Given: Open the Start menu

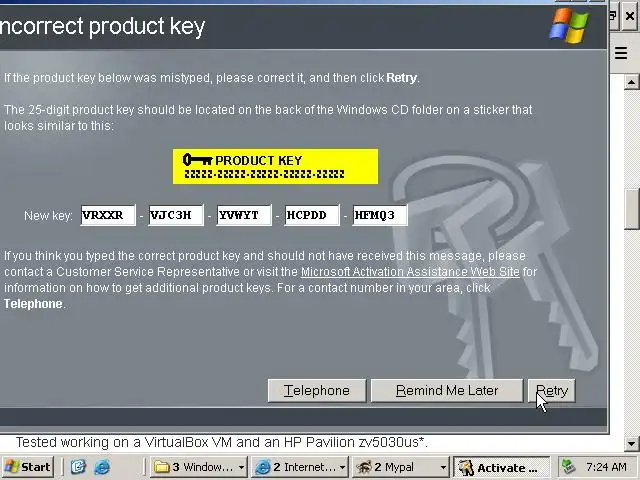Looking at the screenshot, I should (27, 467).
